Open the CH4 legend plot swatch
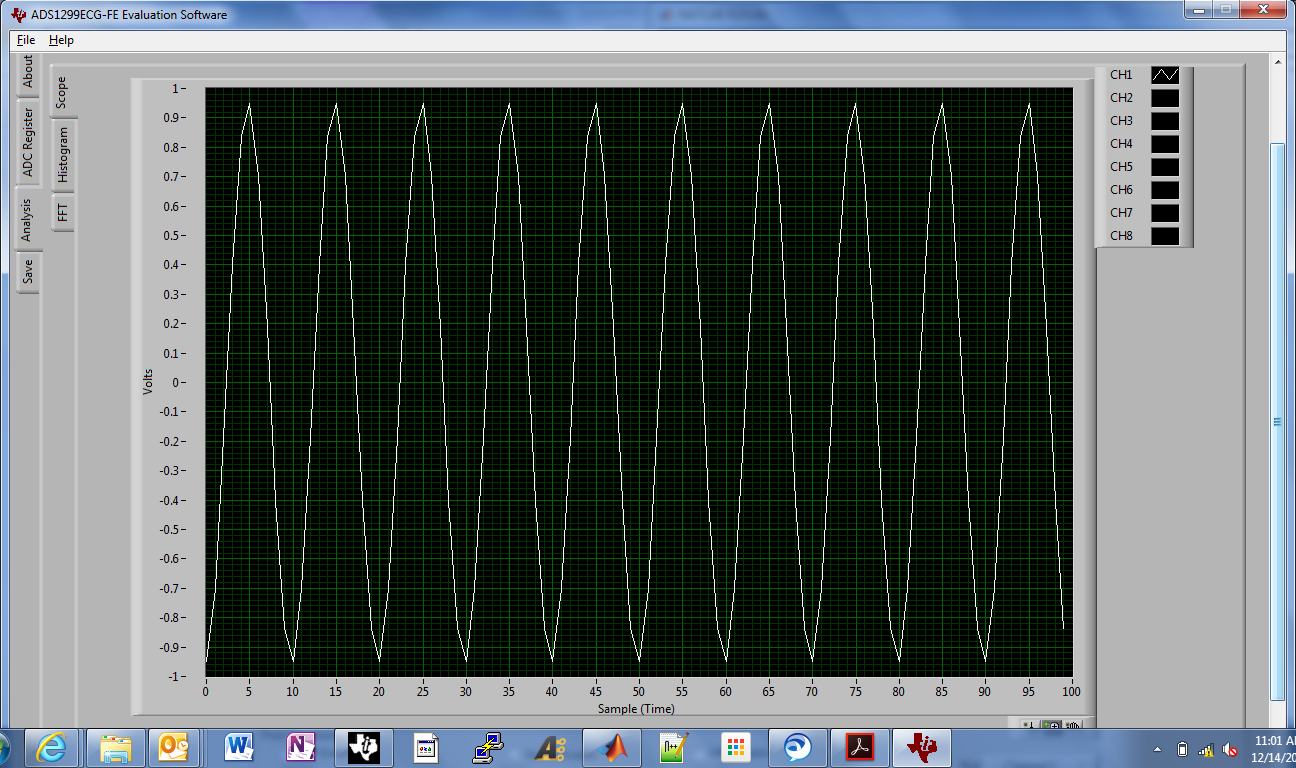Viewport: 1296px width, 768px height. [x=1165, y=144]
